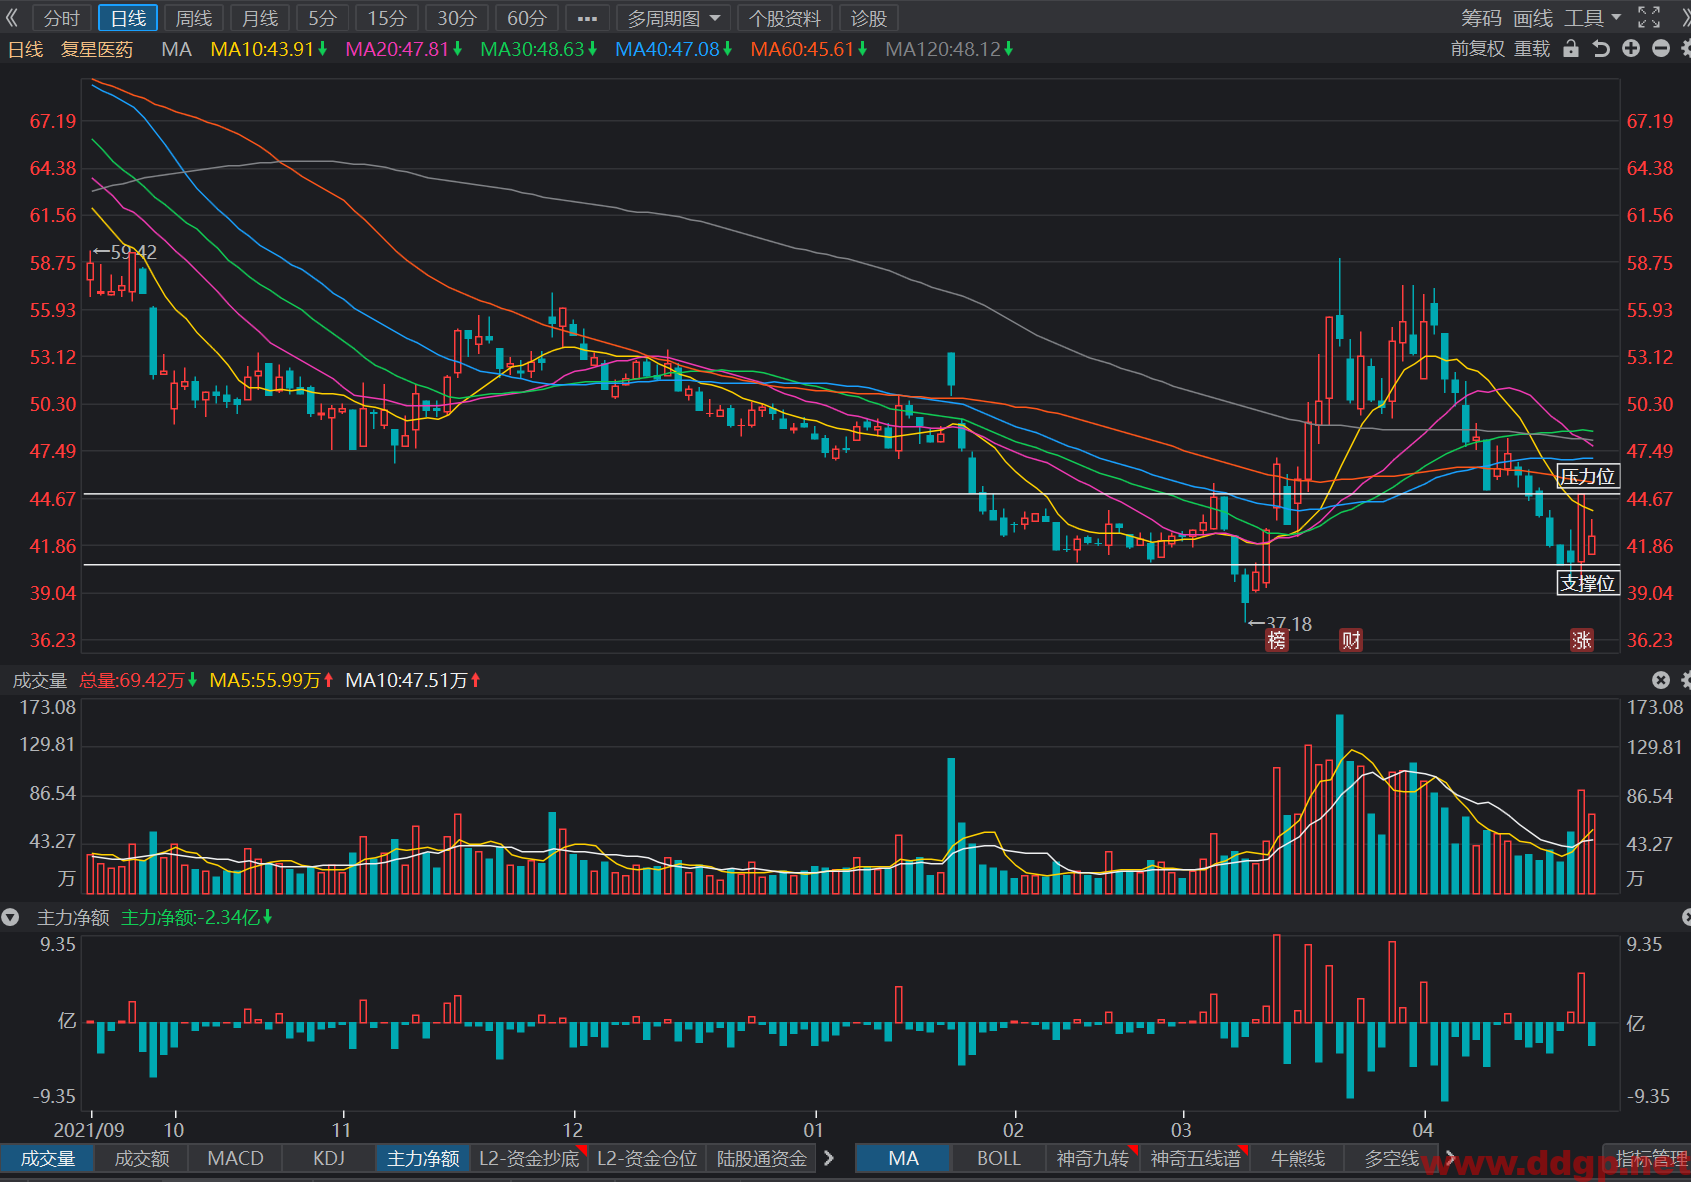Zoom in the chart with plus icon
Image resolution: width=1691 pixels, height=1182 pixels.
[x=1631, y=48]
